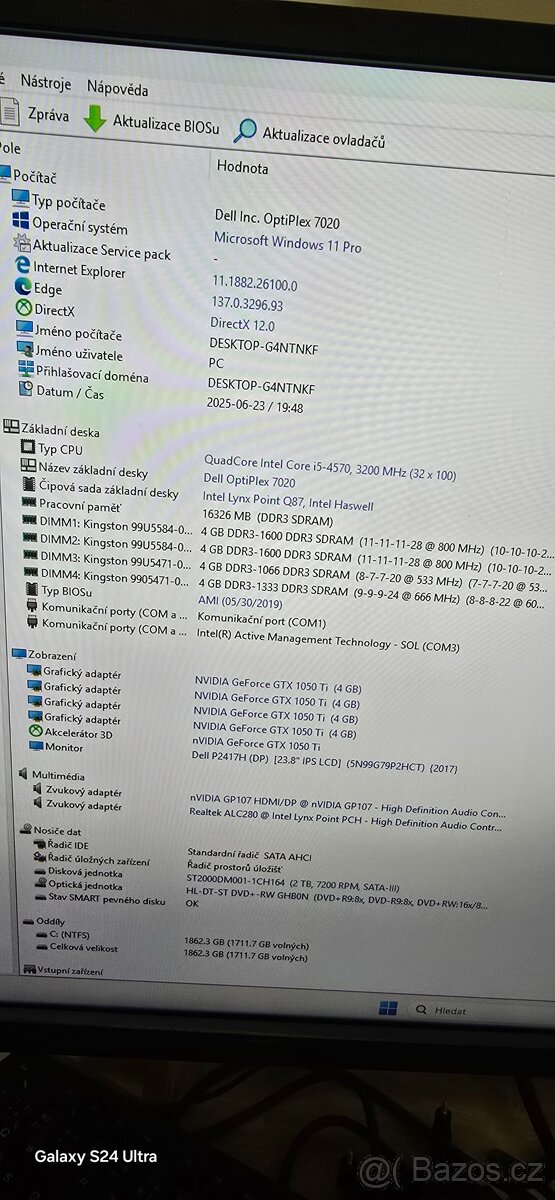
Task: Select the Základní deska group heading
Action: click(x=52, y=431)
